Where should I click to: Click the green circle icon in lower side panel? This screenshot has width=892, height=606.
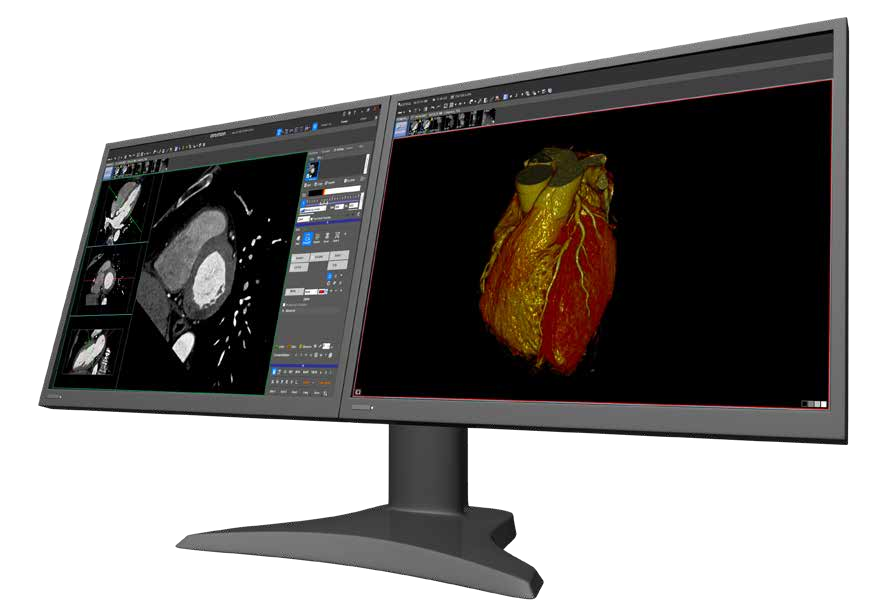276,347
